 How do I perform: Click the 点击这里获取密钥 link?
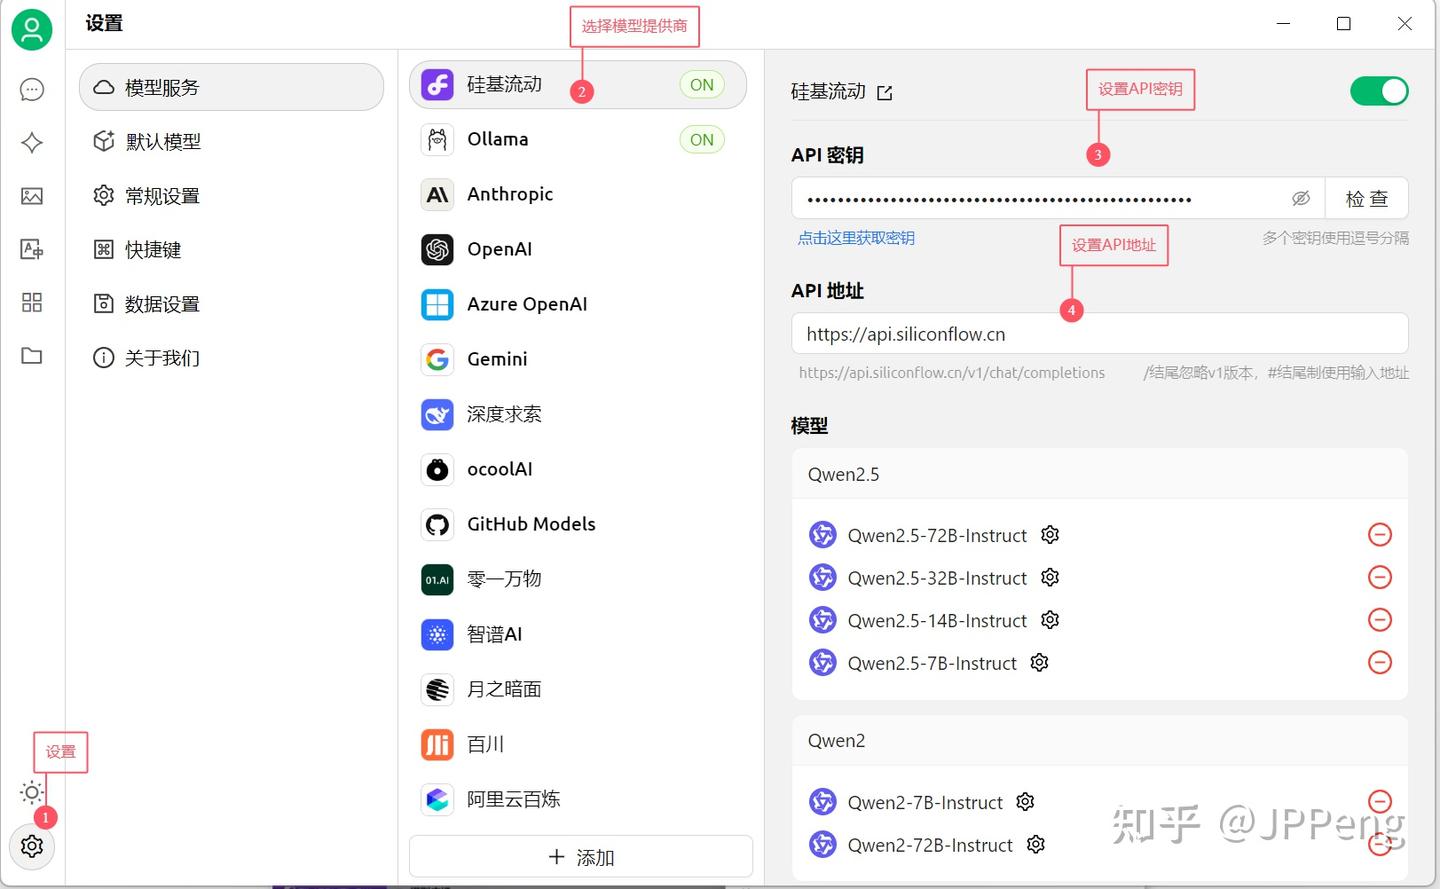[856, 238]
